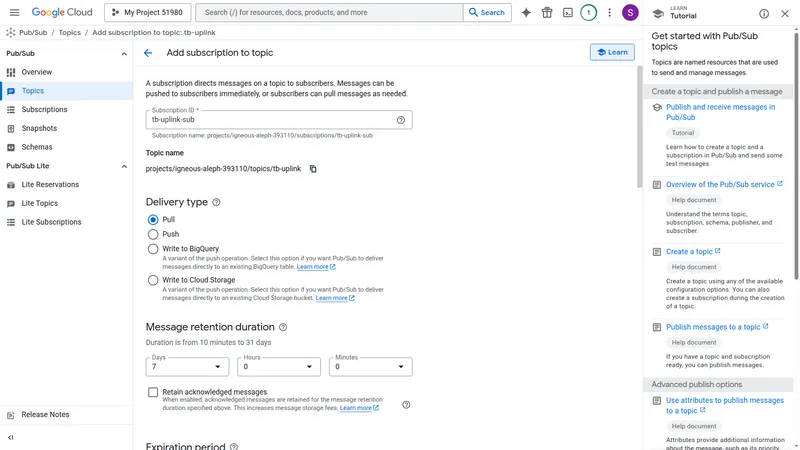The width and height of the screenshot is (800, 450).
Task: Collapse the left navigation sidebar
Action: tap(11, 437)
